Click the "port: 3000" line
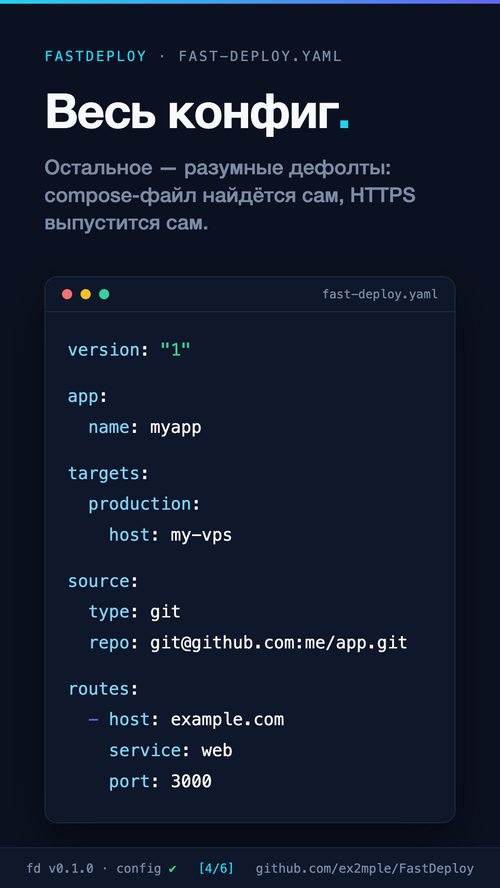The height and width of the screenshot is (888, 500). 160,782
